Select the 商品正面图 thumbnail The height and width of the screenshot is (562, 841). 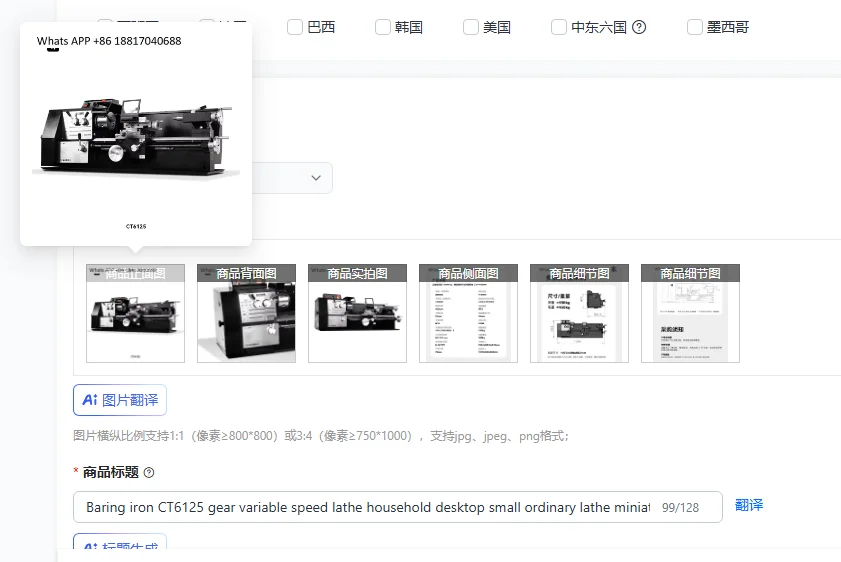[136, 313]
